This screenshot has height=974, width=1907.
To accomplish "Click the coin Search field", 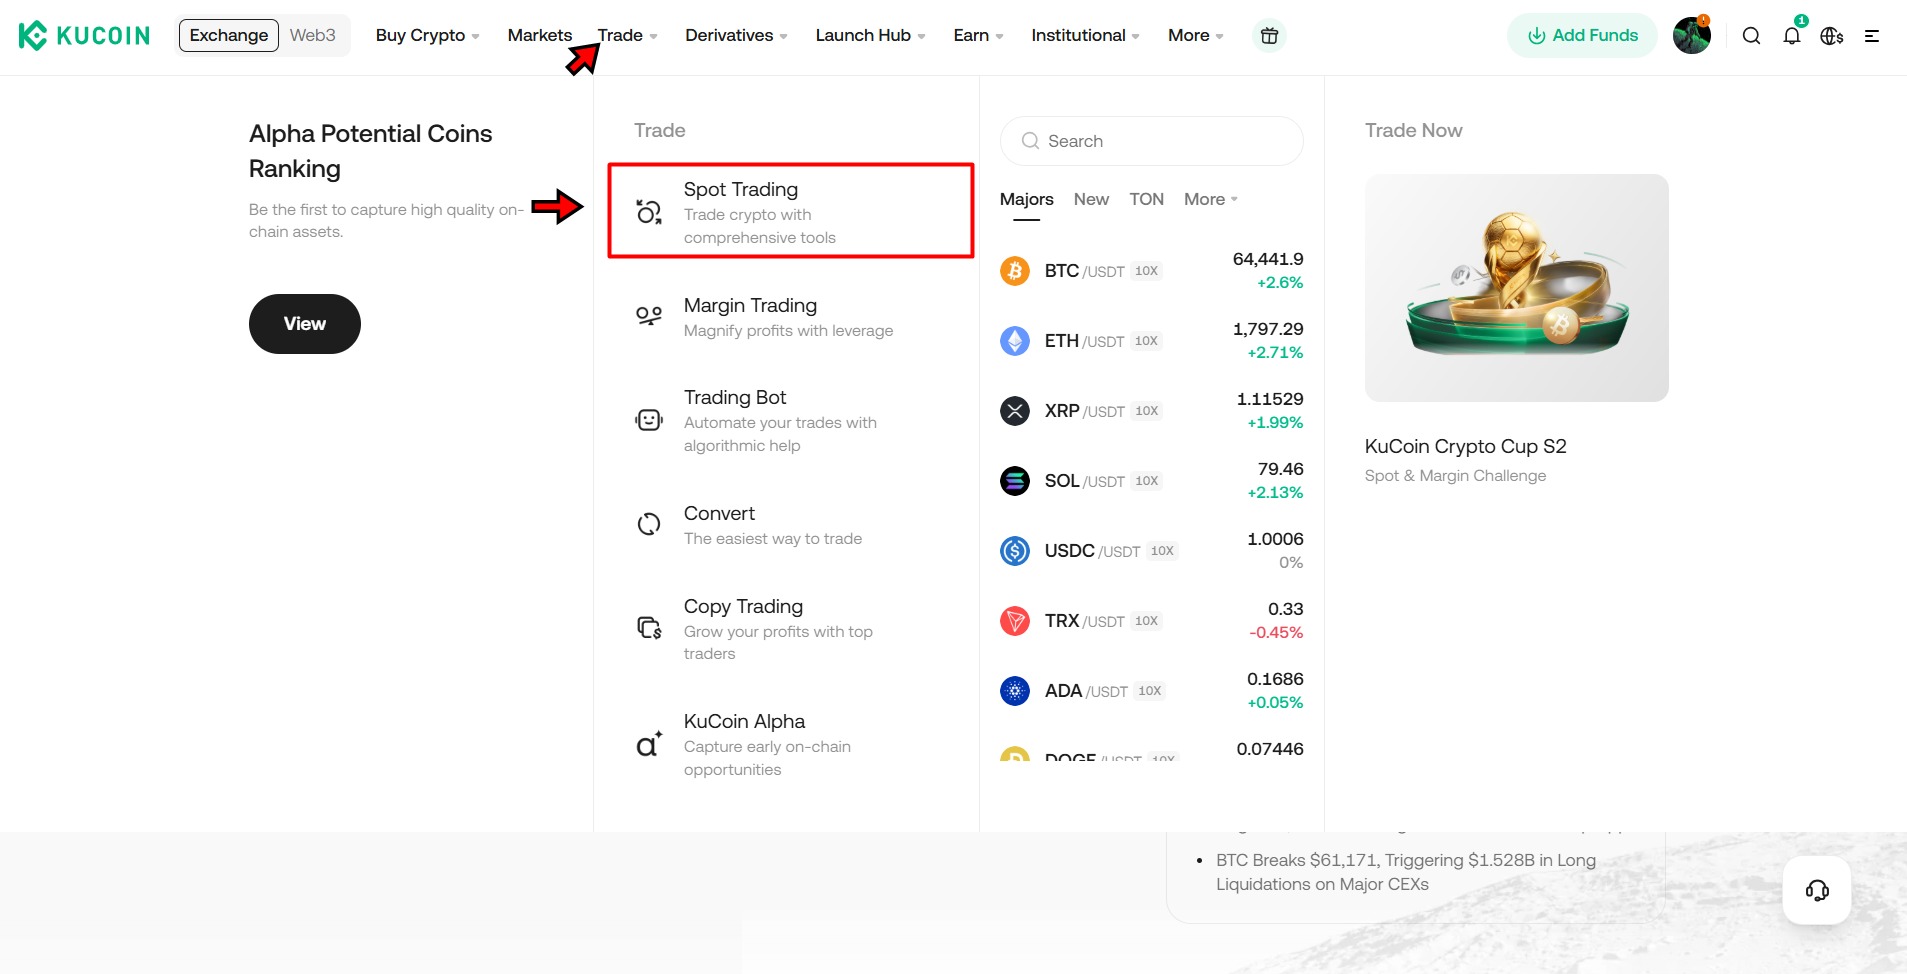I will 1151,141.
